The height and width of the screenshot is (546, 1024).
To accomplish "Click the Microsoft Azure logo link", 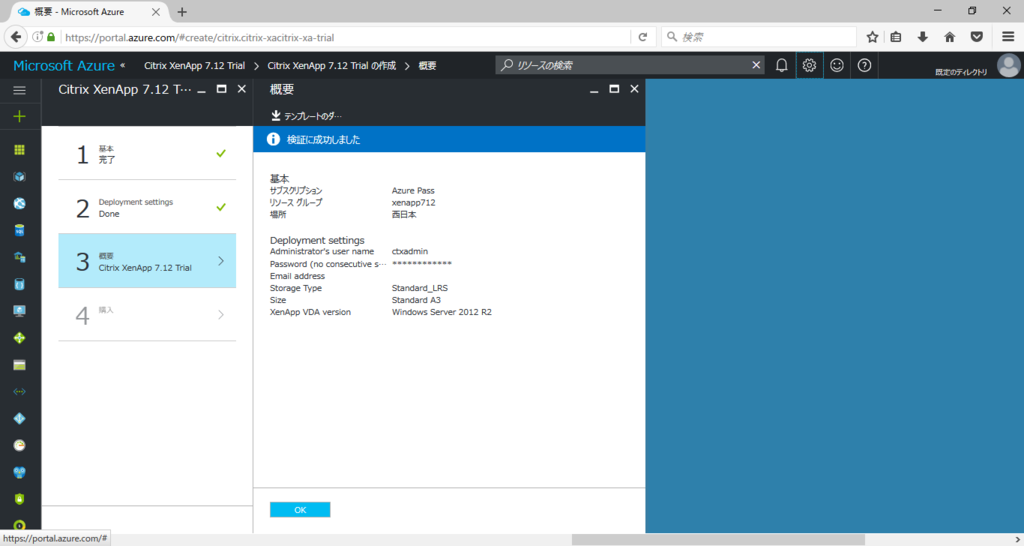I will pos(64,65).
